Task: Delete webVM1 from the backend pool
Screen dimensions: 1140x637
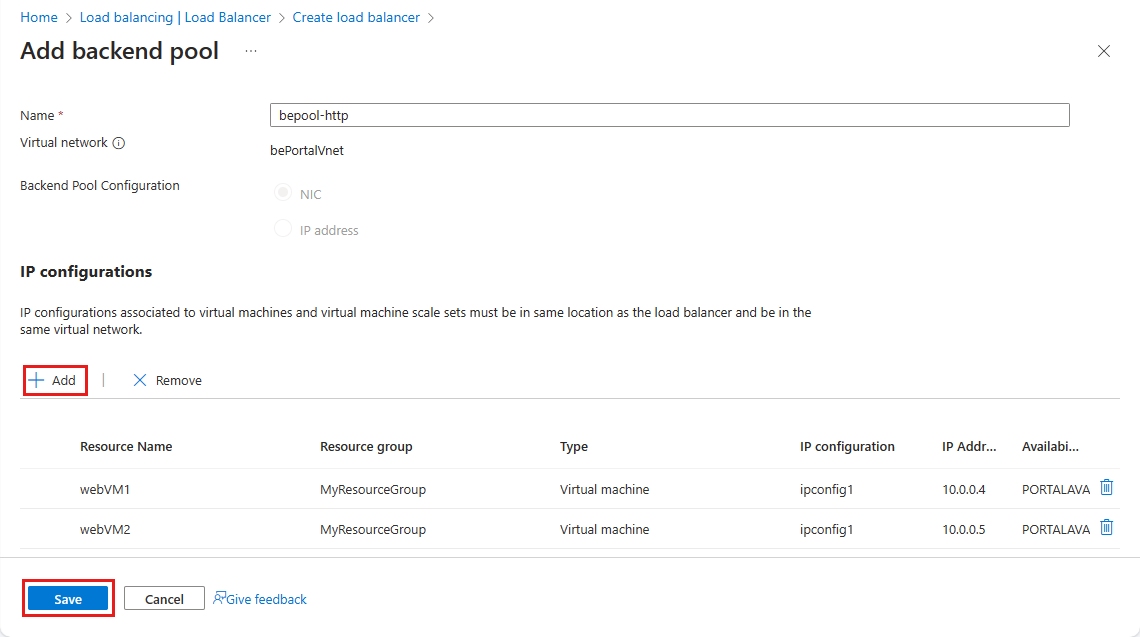Action: click(1106, 488)
